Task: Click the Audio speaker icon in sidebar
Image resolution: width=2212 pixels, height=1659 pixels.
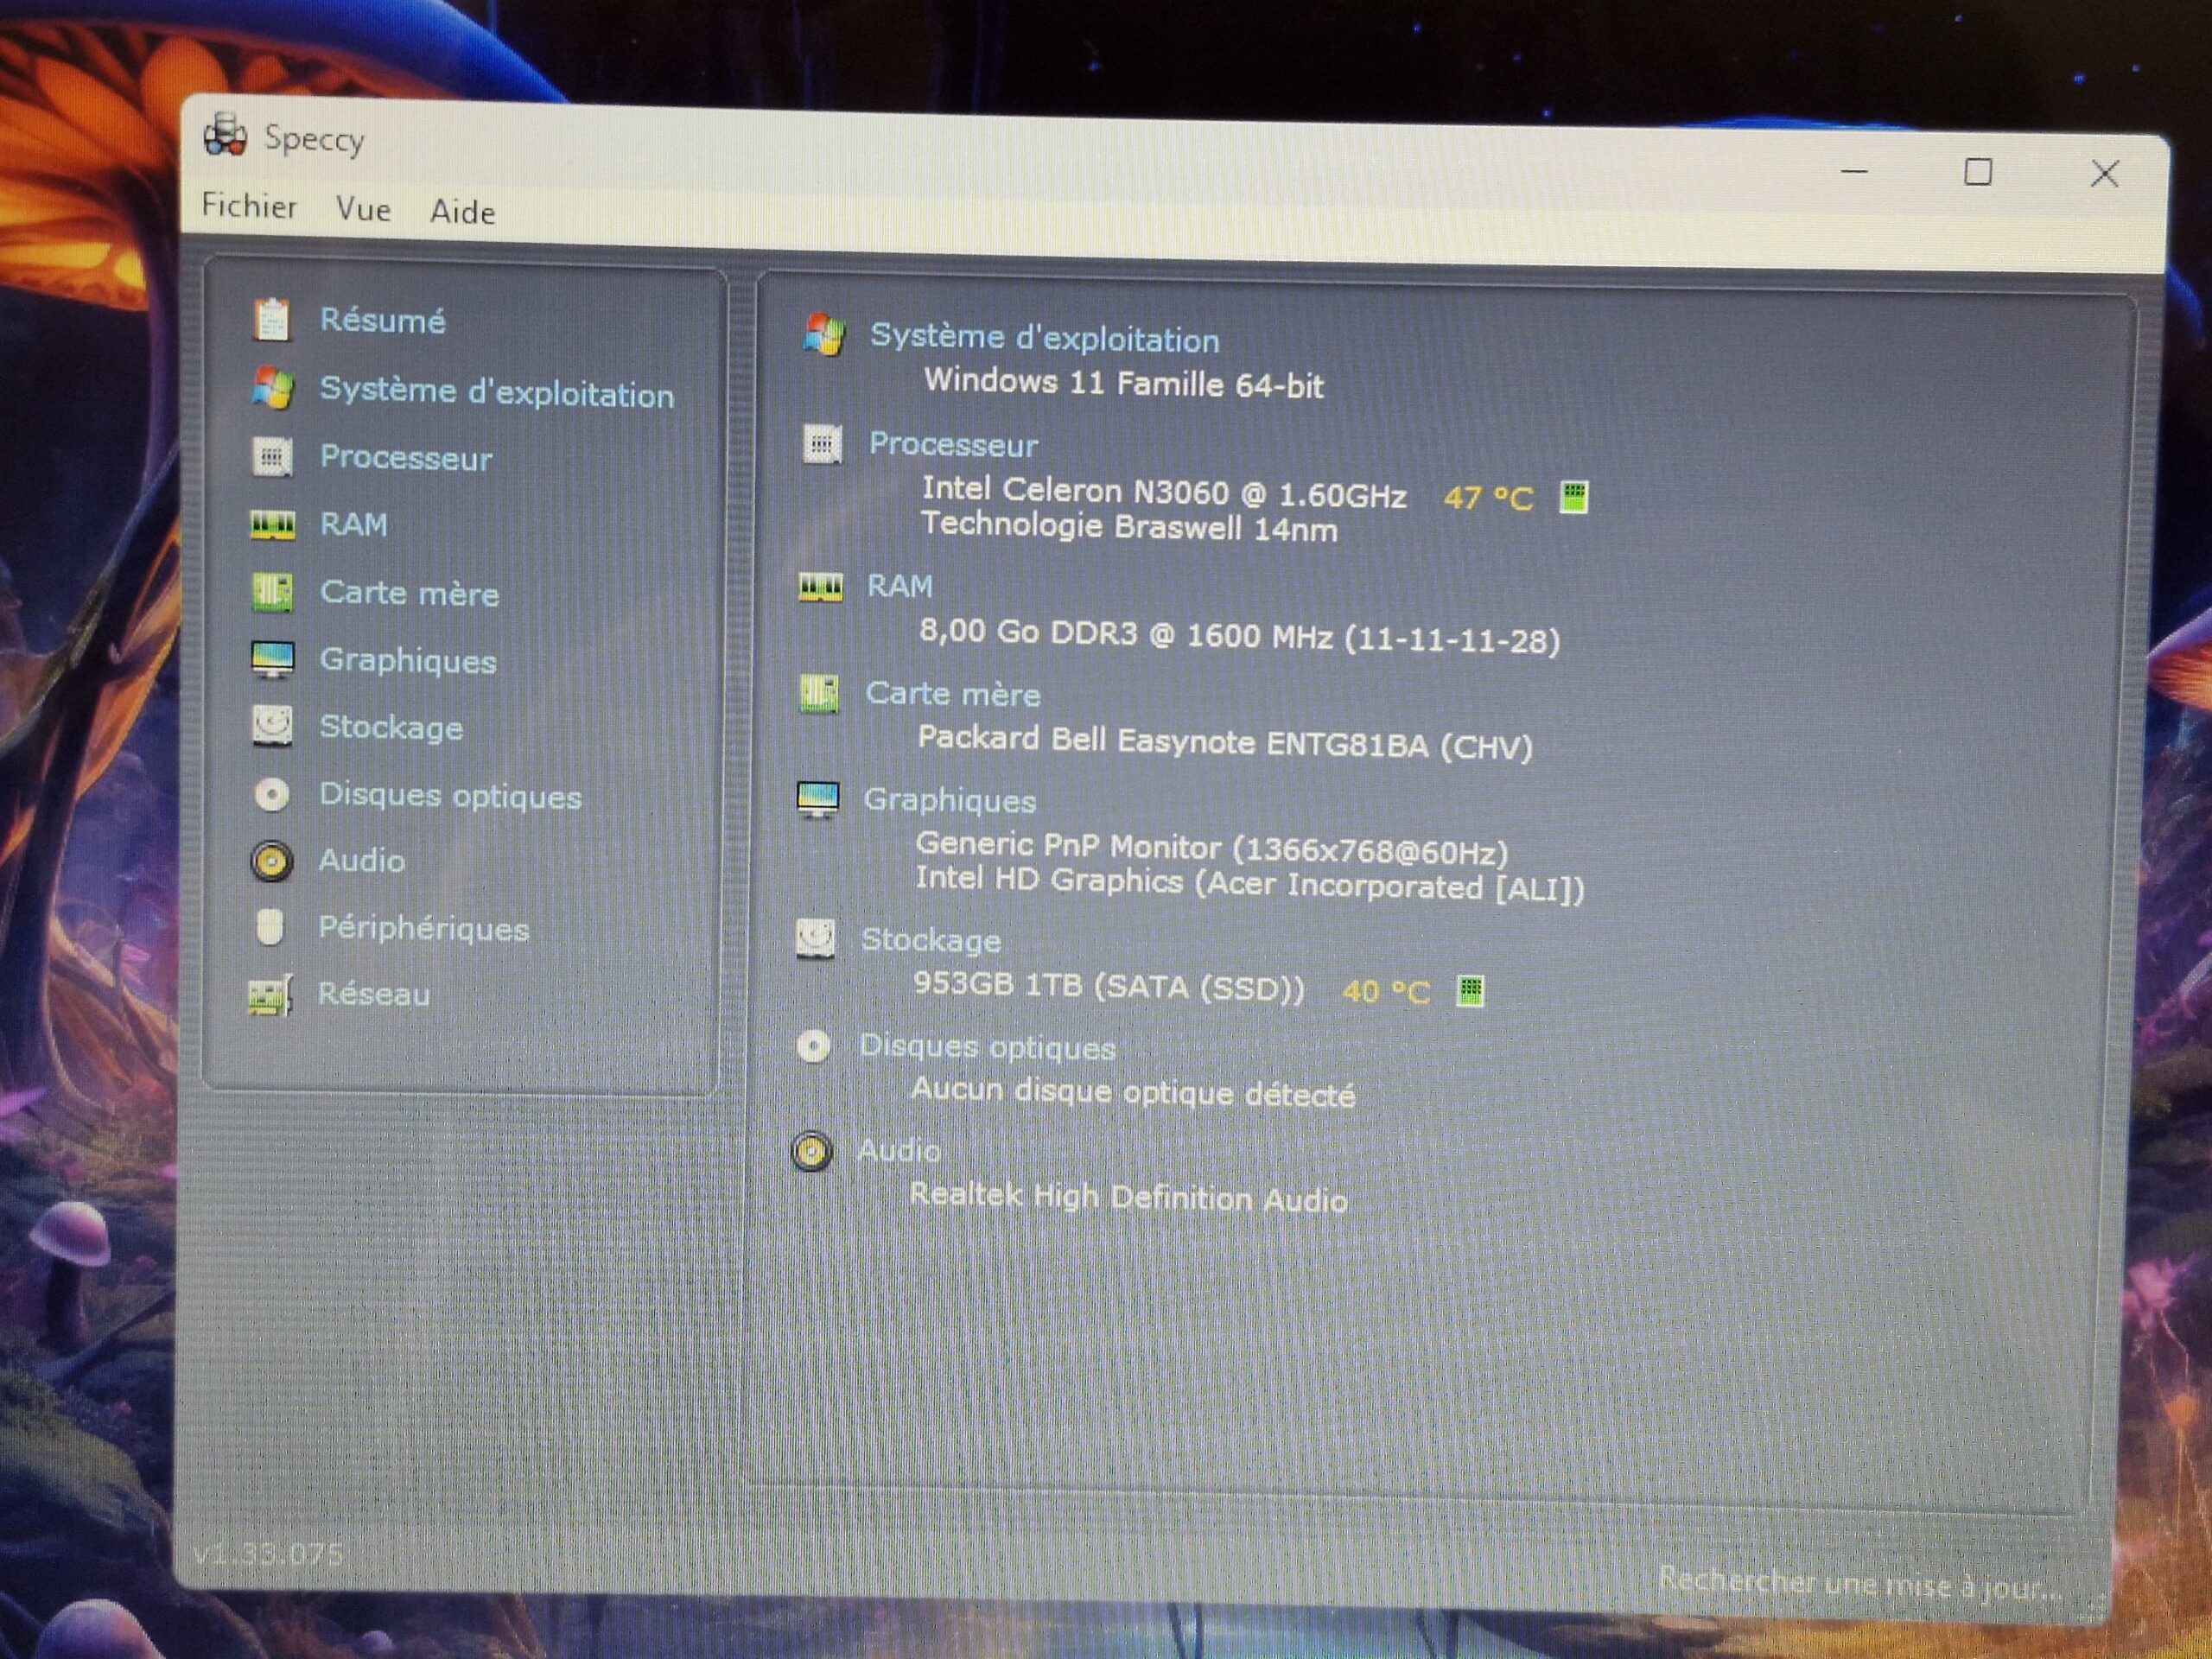Action: tap(271, 860)
